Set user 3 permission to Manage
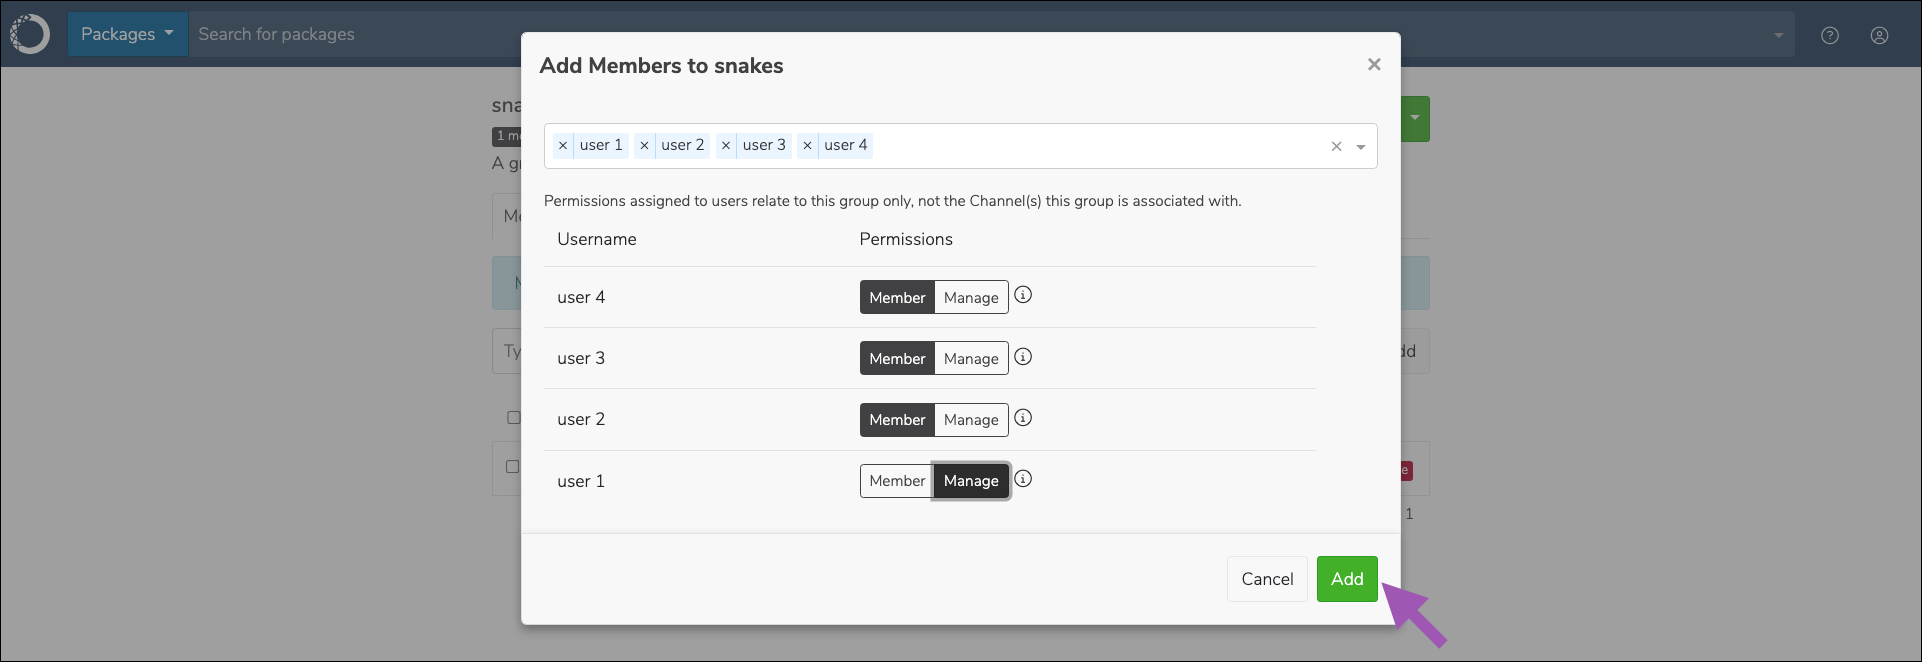 coord(971,358)
